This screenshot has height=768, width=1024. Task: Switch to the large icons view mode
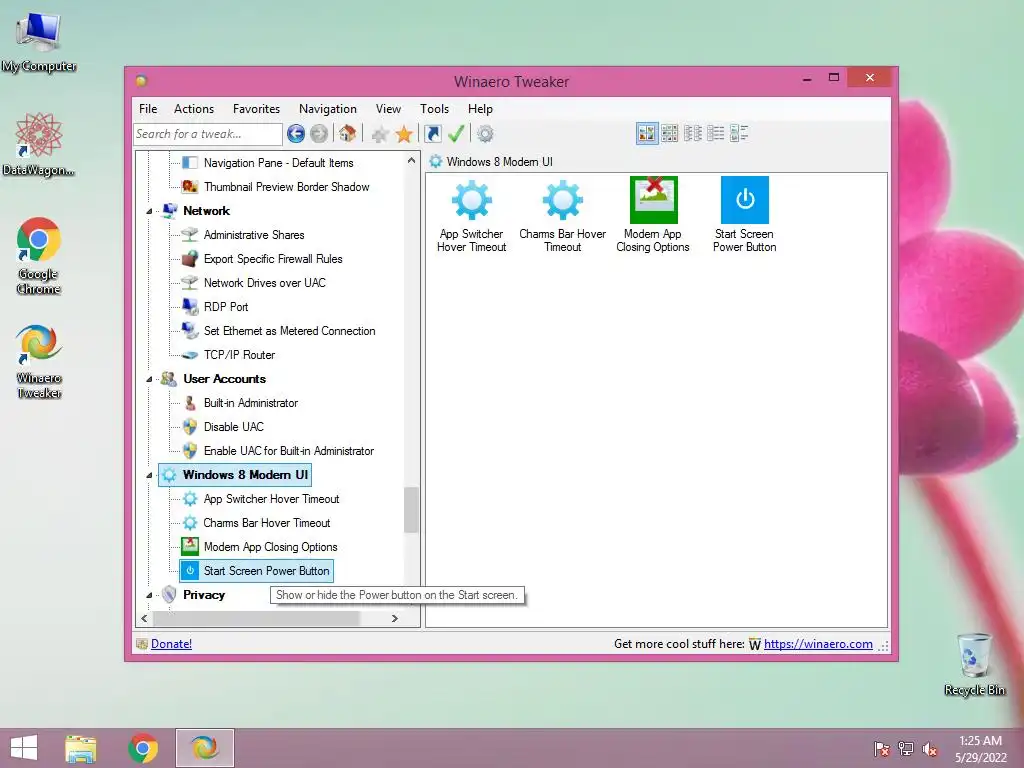coord(647,134)
